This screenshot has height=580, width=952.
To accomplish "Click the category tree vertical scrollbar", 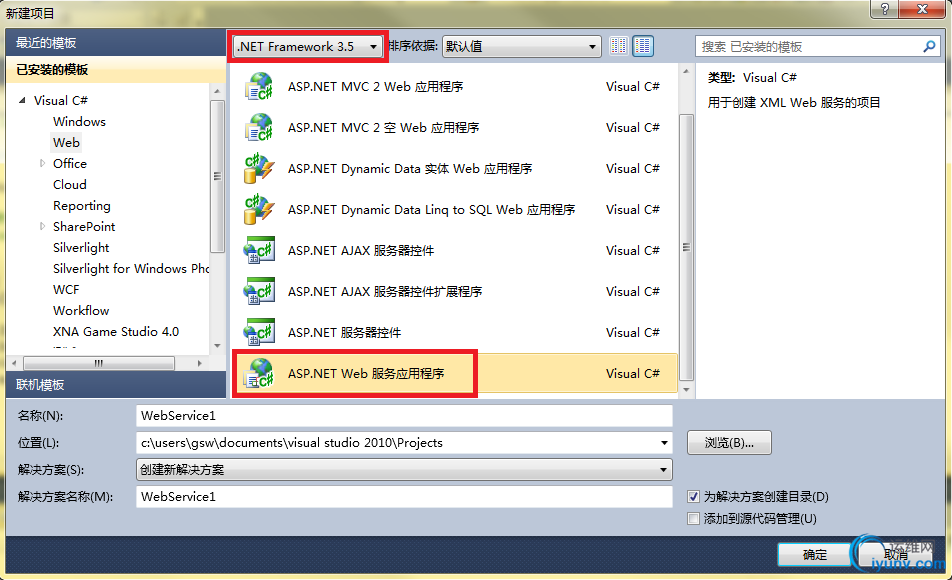I will point(217,176).
